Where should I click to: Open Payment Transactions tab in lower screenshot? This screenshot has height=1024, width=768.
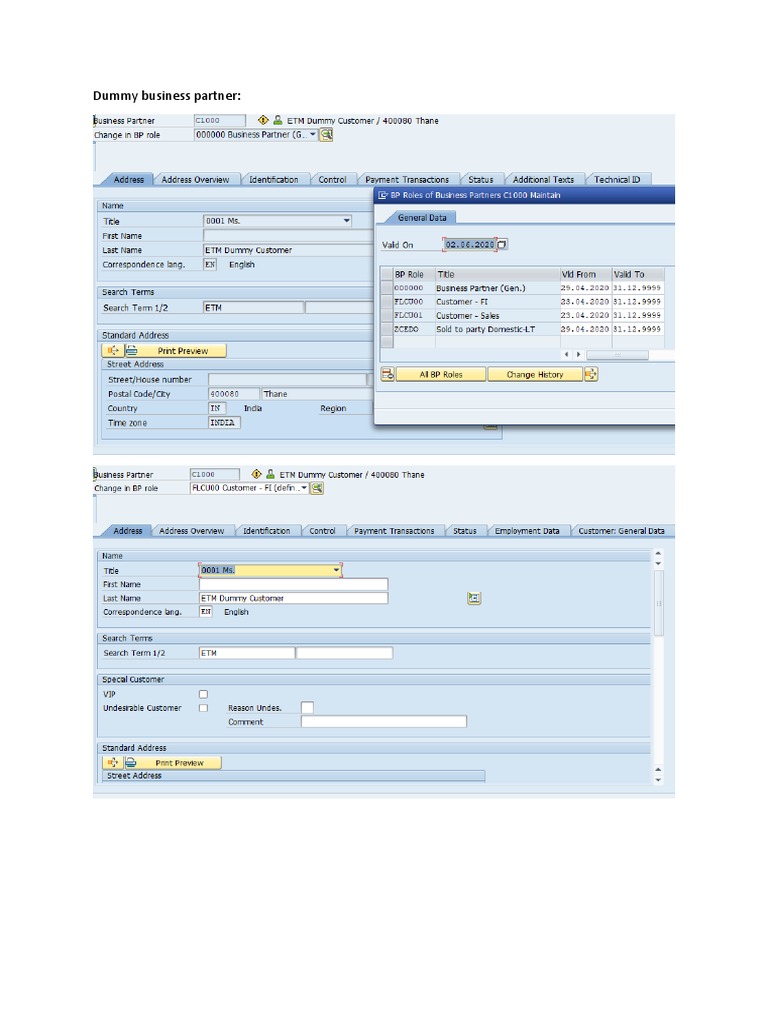(x=394, y=531)
